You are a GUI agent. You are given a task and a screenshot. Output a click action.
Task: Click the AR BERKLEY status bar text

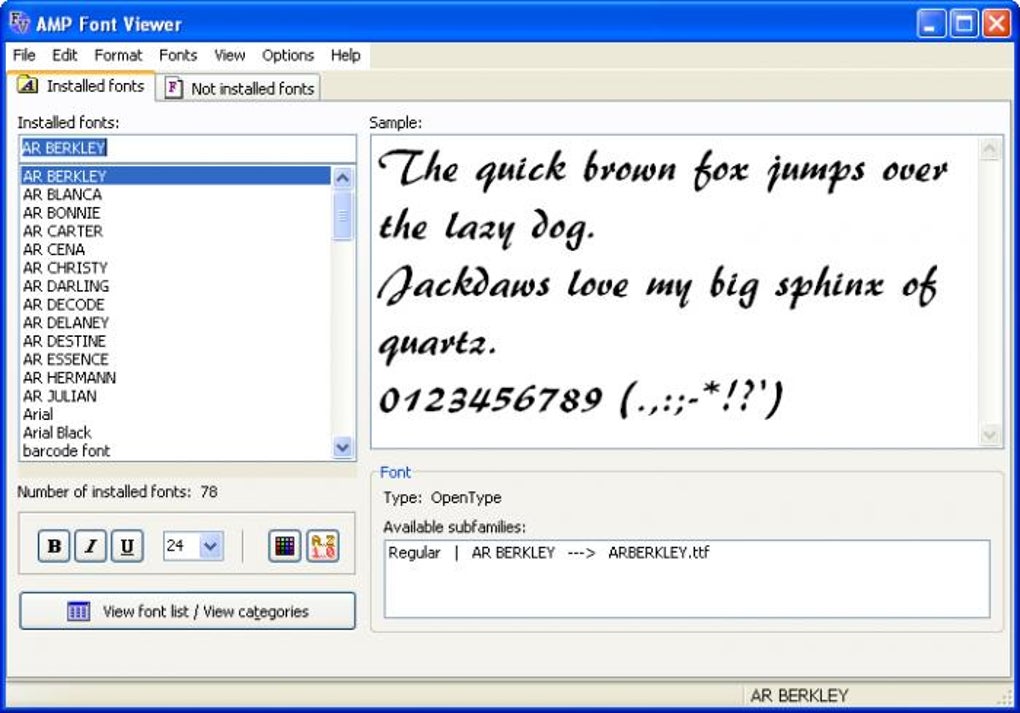tap(799, 695)
